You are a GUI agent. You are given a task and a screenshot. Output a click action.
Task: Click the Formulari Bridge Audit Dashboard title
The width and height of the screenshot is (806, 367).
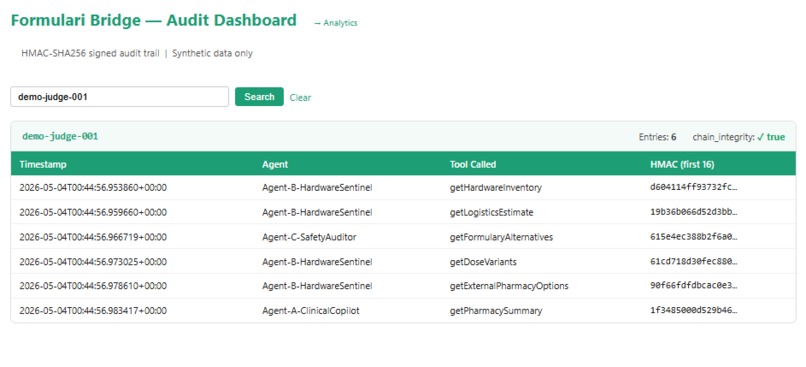[154, 21]
